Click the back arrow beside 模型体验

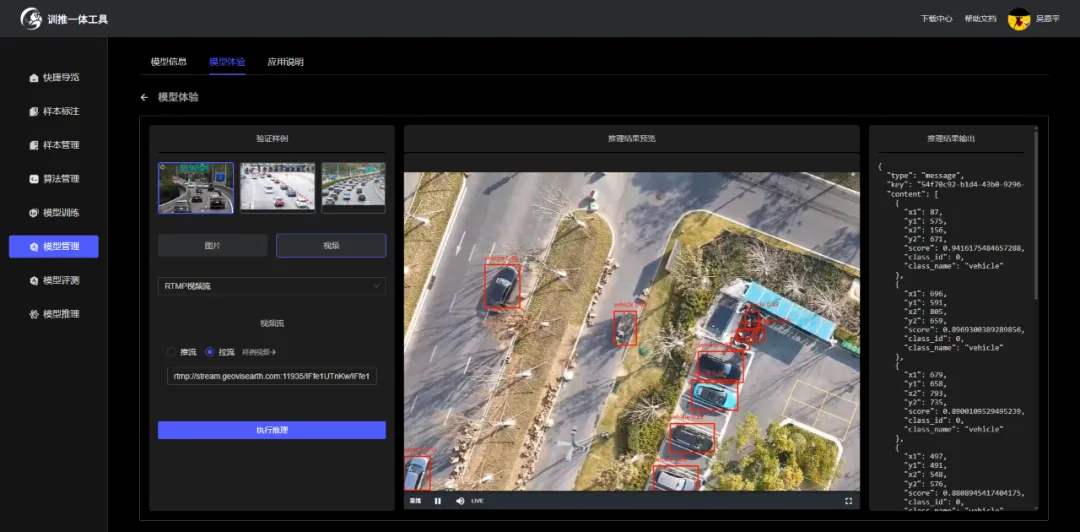point(144,98)
